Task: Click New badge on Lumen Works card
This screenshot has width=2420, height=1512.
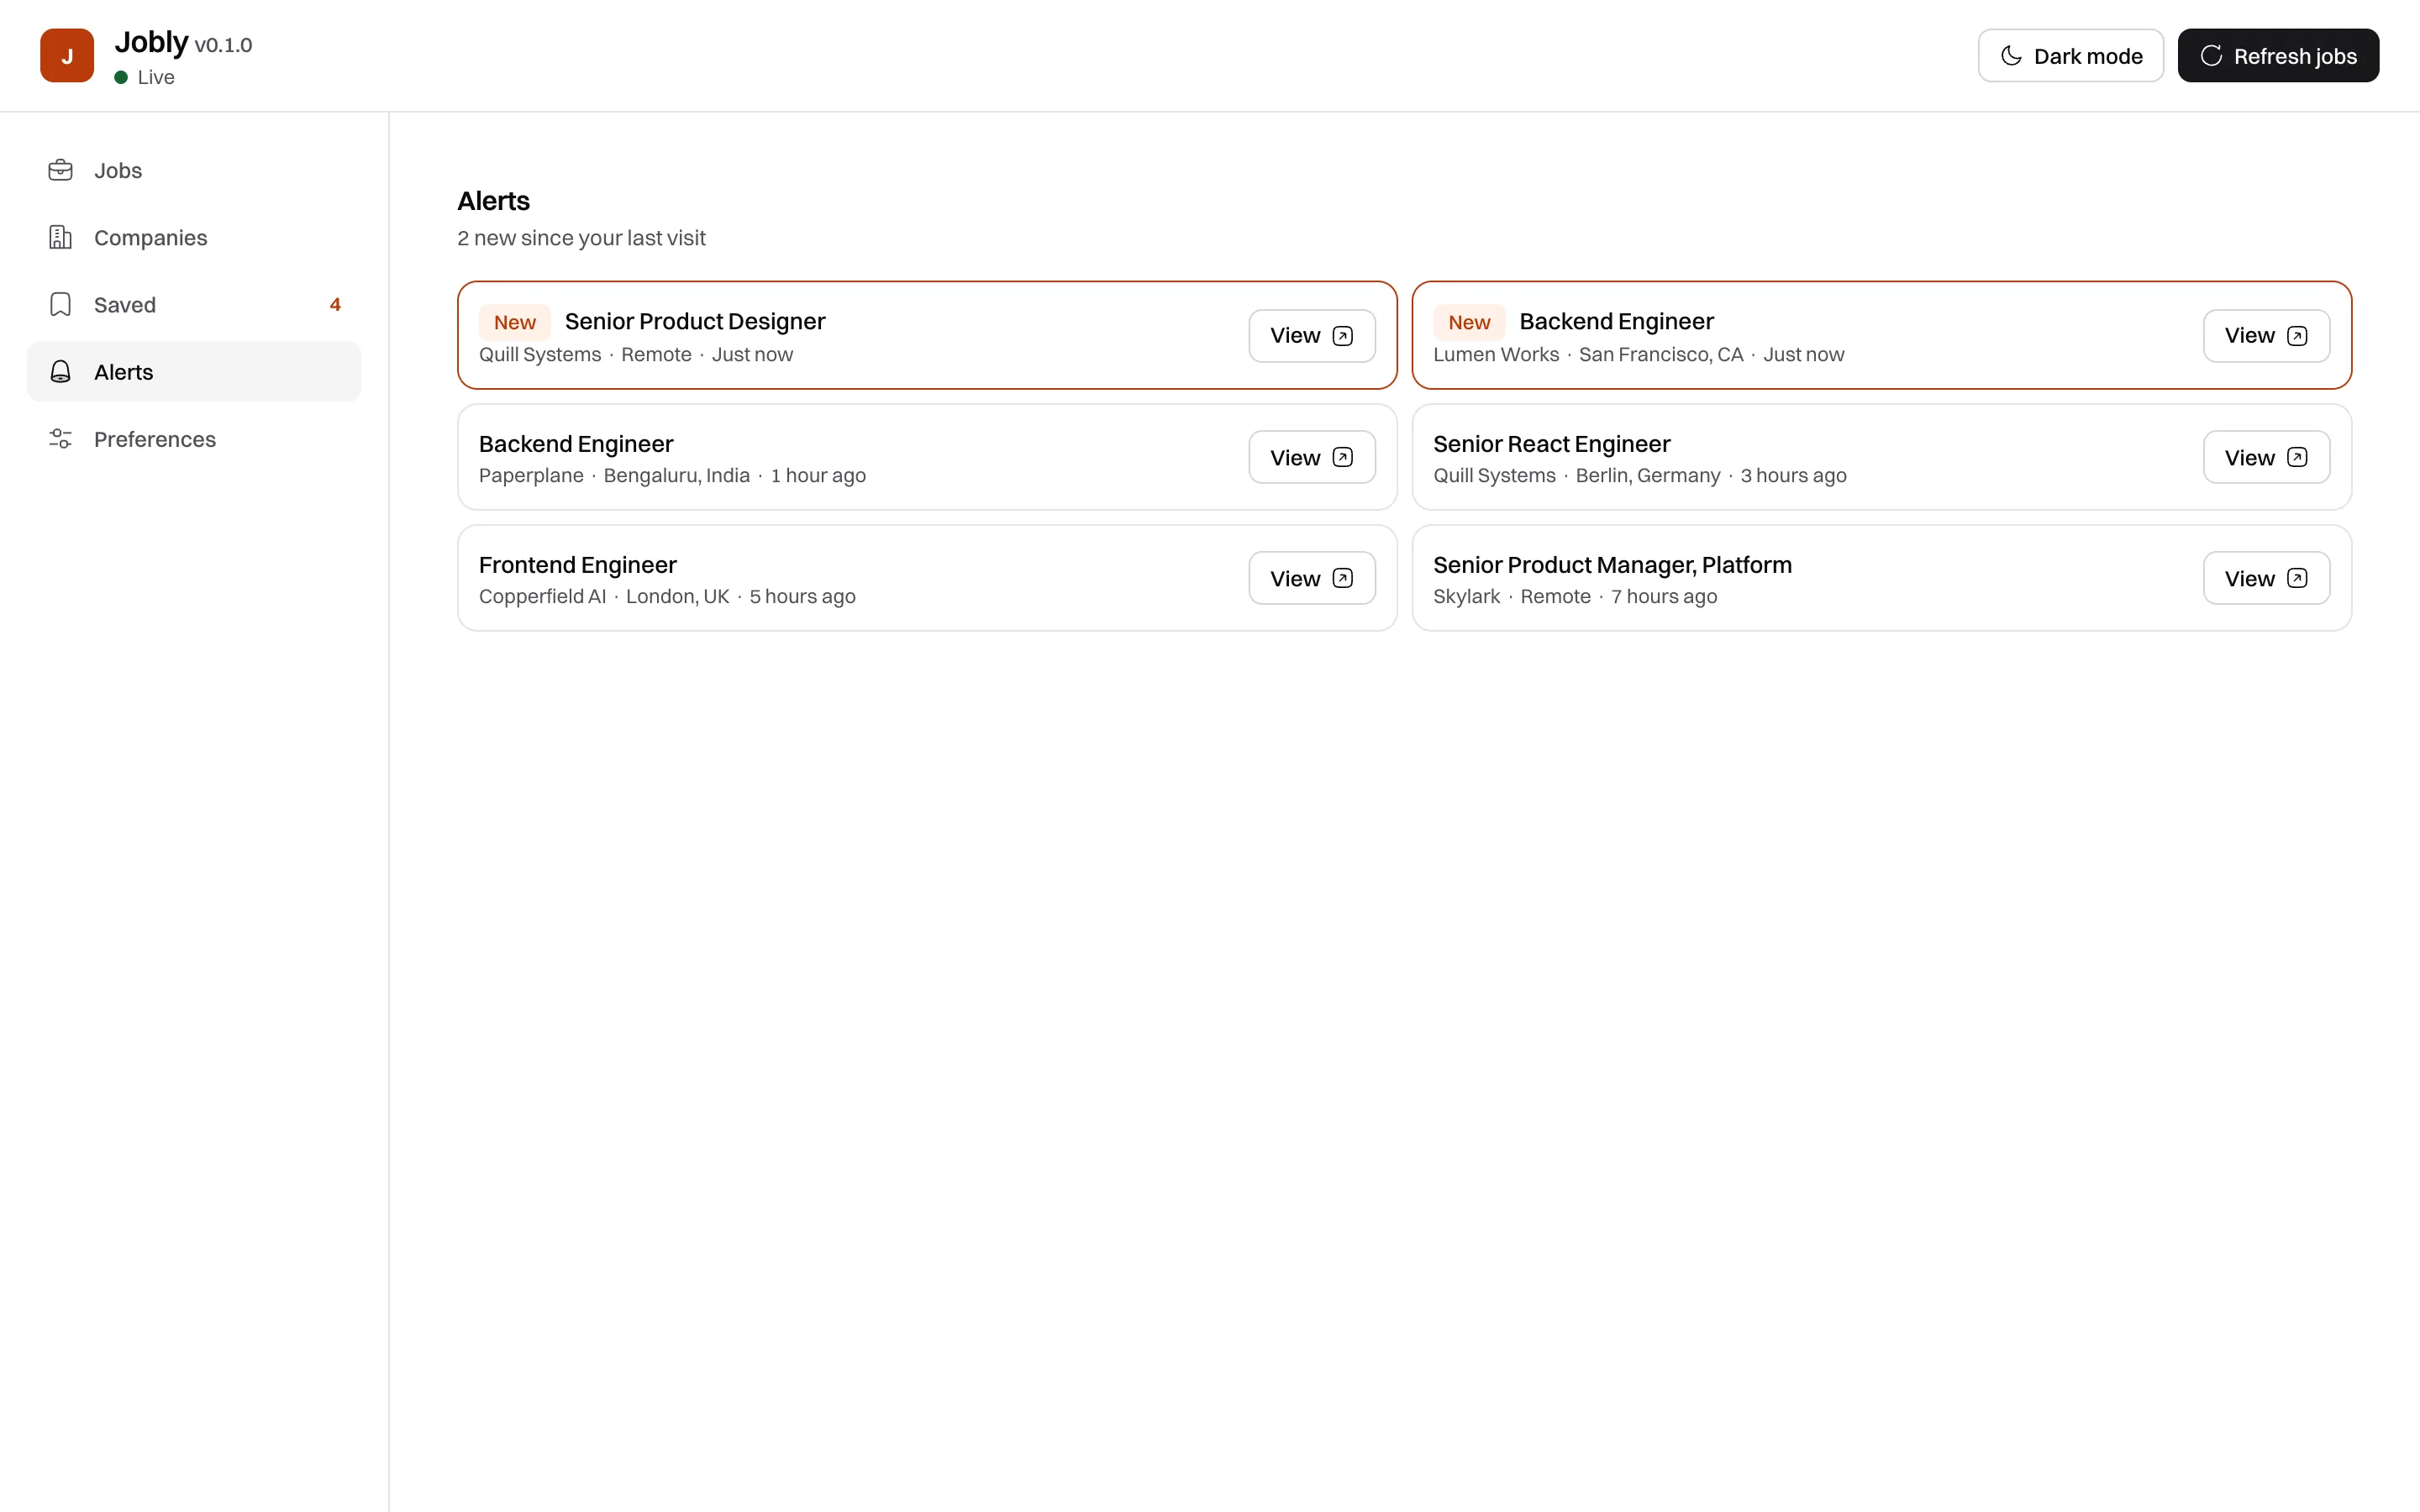Action: pos(1469,322)
